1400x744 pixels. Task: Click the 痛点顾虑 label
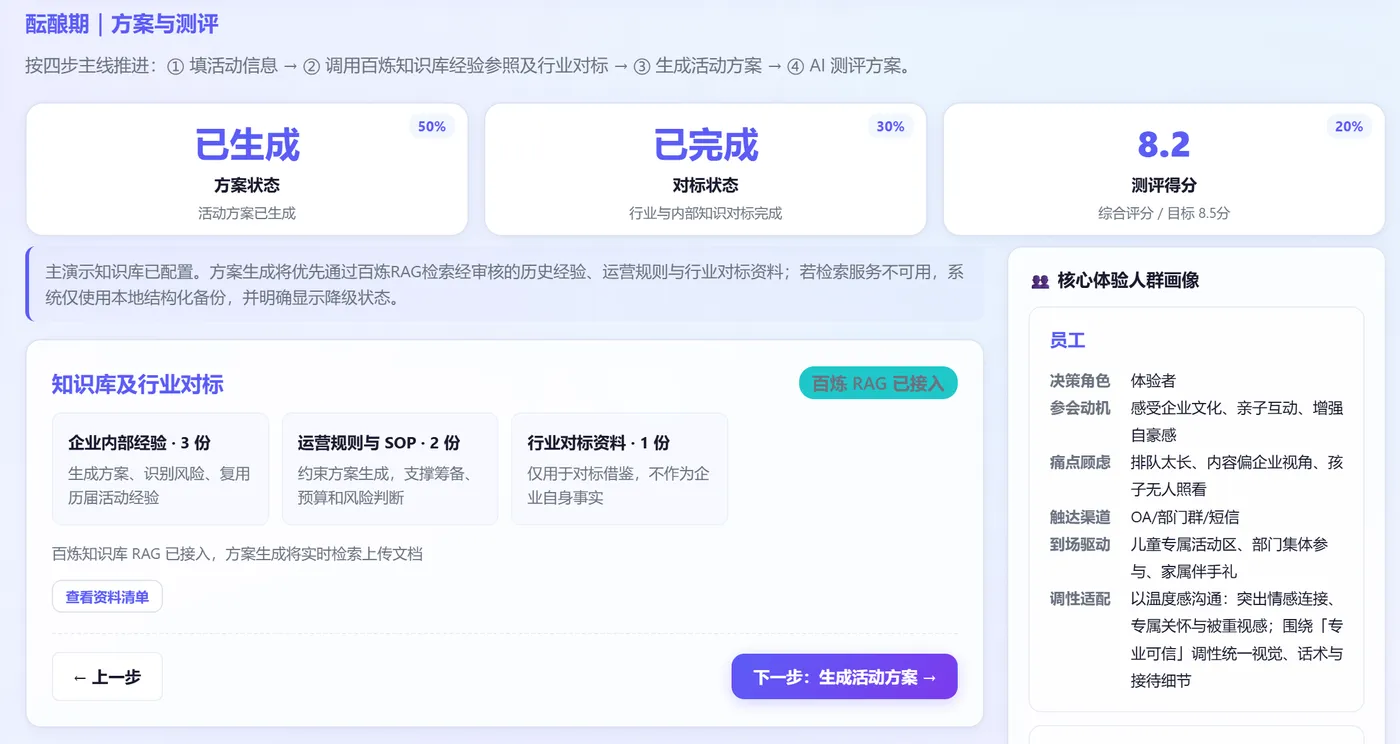click(1080, 462)
